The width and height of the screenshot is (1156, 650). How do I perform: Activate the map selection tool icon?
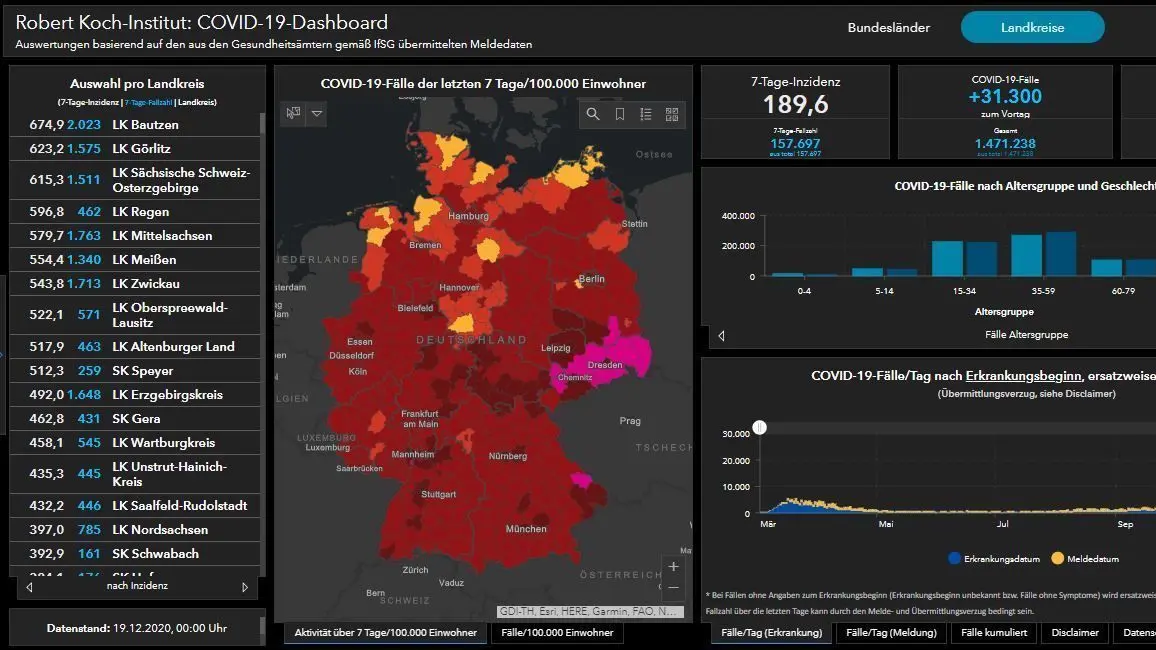pyautogui.click(x=293, y=113)
